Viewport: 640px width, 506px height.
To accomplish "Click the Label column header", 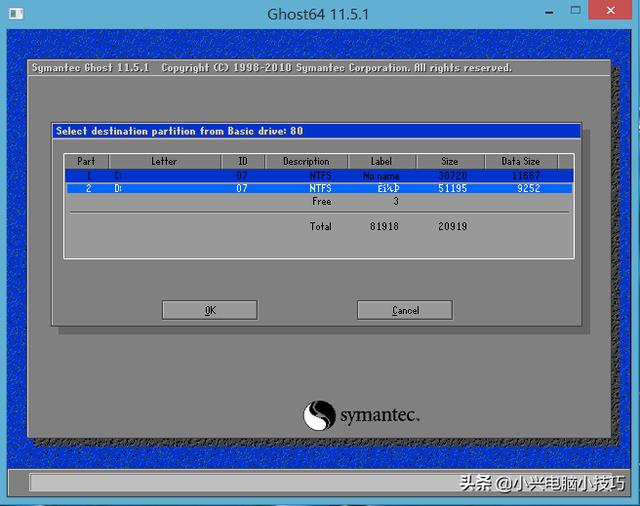I will tap(381, 161).
